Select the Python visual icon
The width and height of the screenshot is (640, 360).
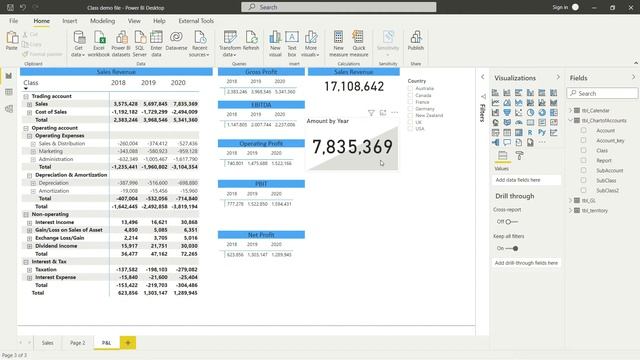click(x=542, y=132)
